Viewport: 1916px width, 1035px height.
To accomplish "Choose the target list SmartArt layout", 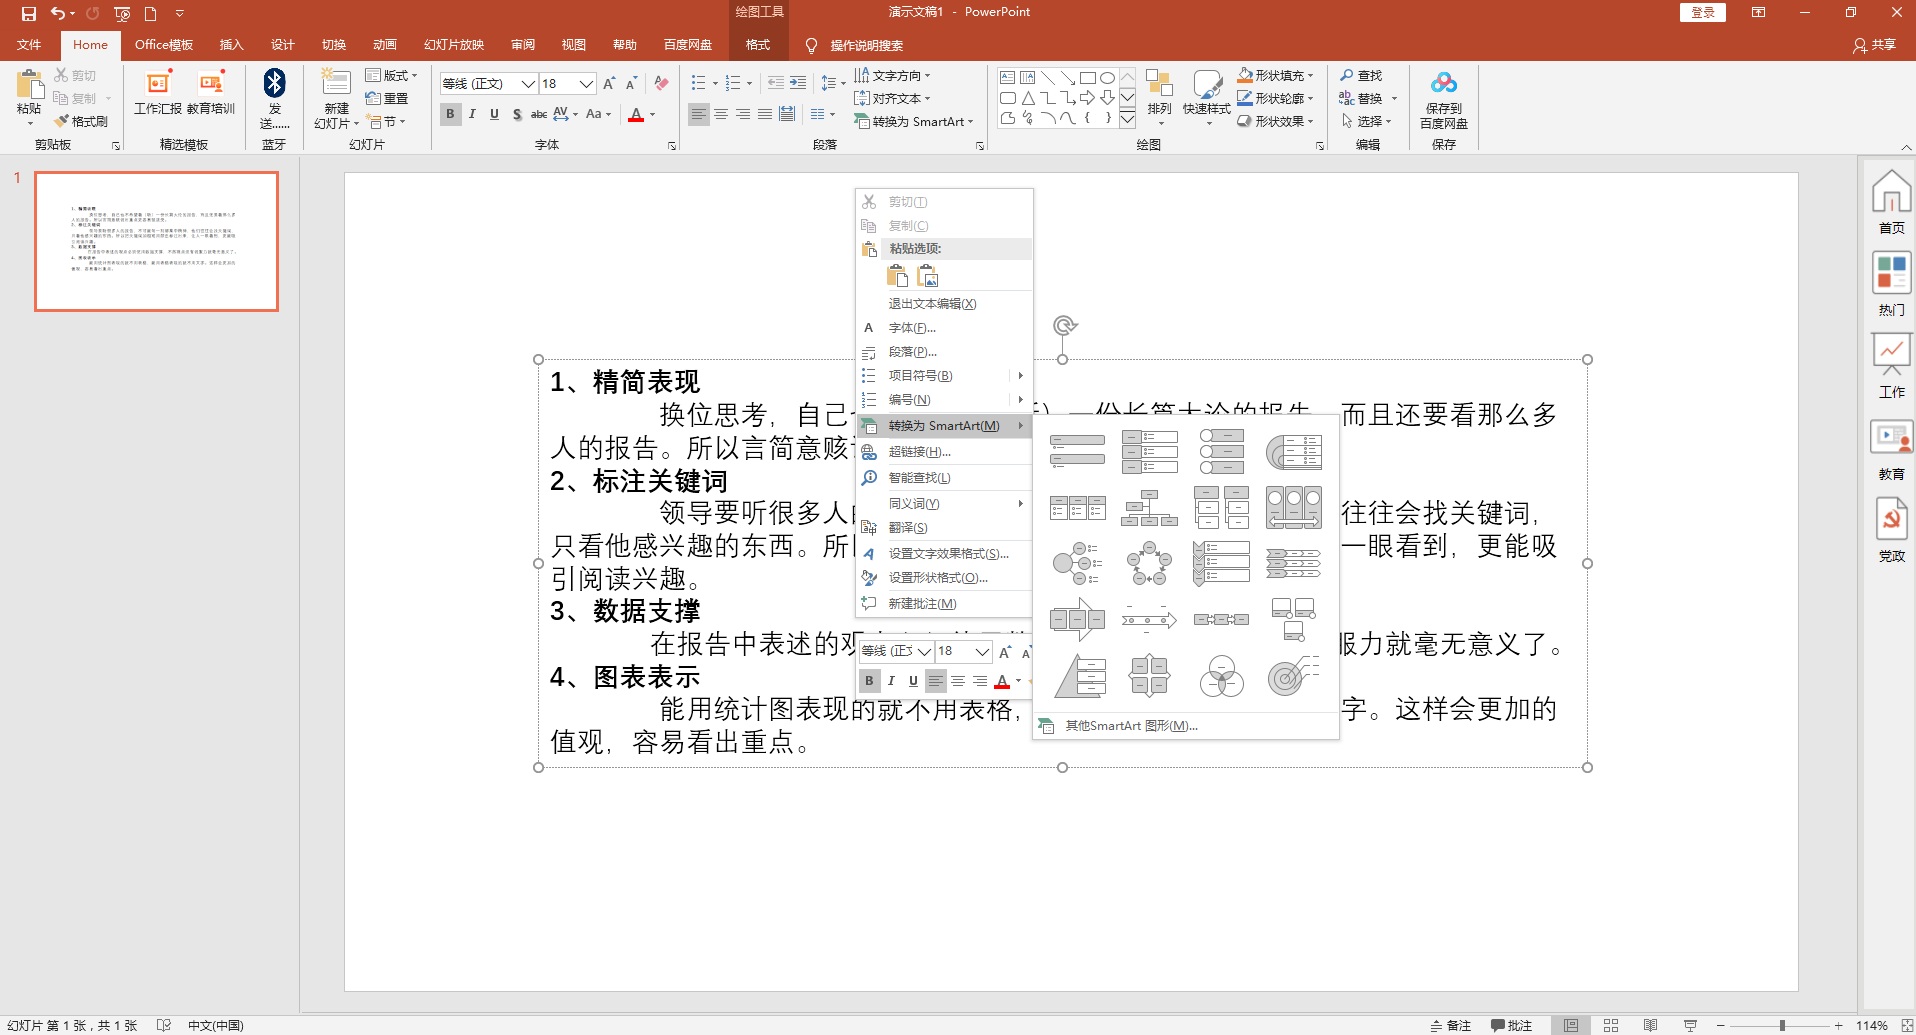I will point(1293,677).
